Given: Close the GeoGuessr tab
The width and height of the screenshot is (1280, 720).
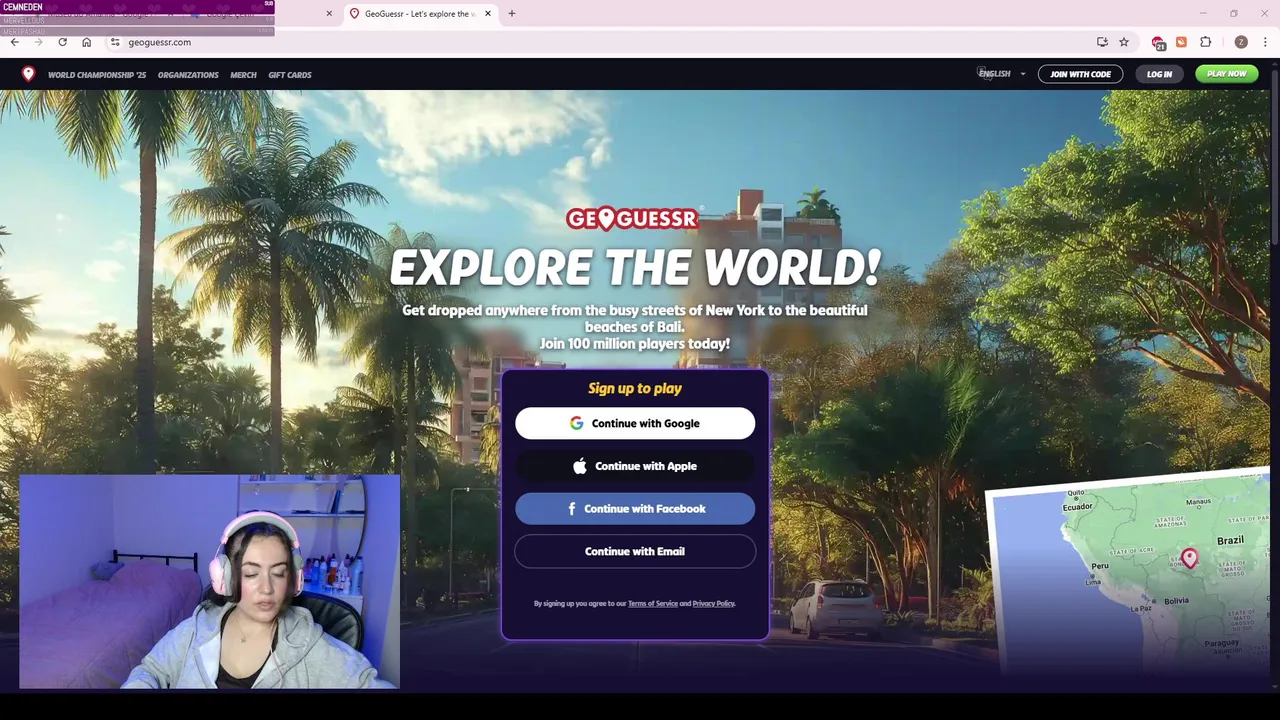Looking at the screenshot, I should tap(488, 14).
